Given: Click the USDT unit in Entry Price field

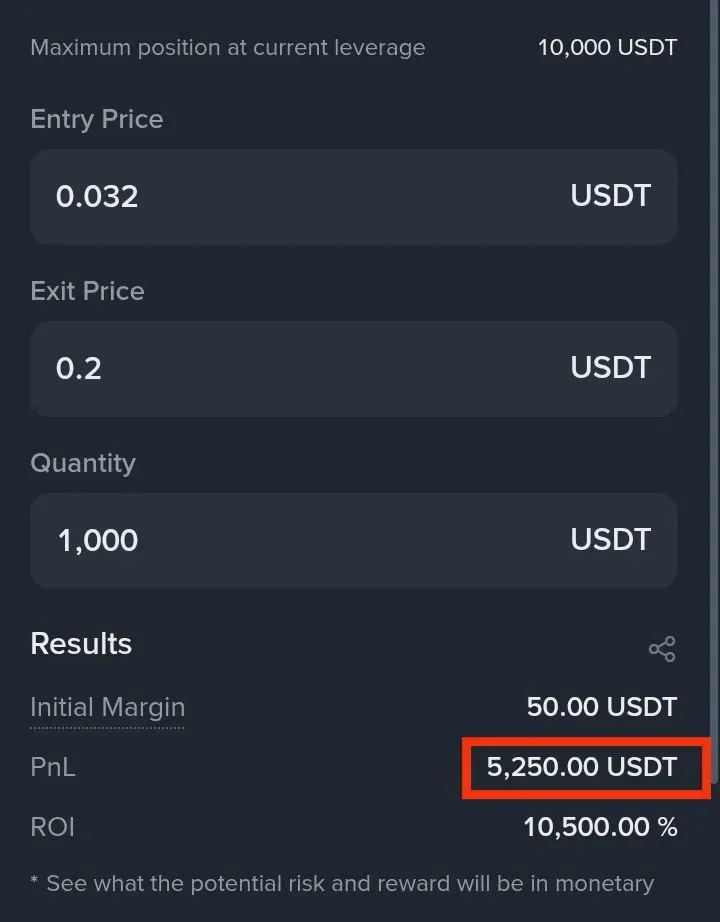Looking at the screenshot, I should click(610, 196).
